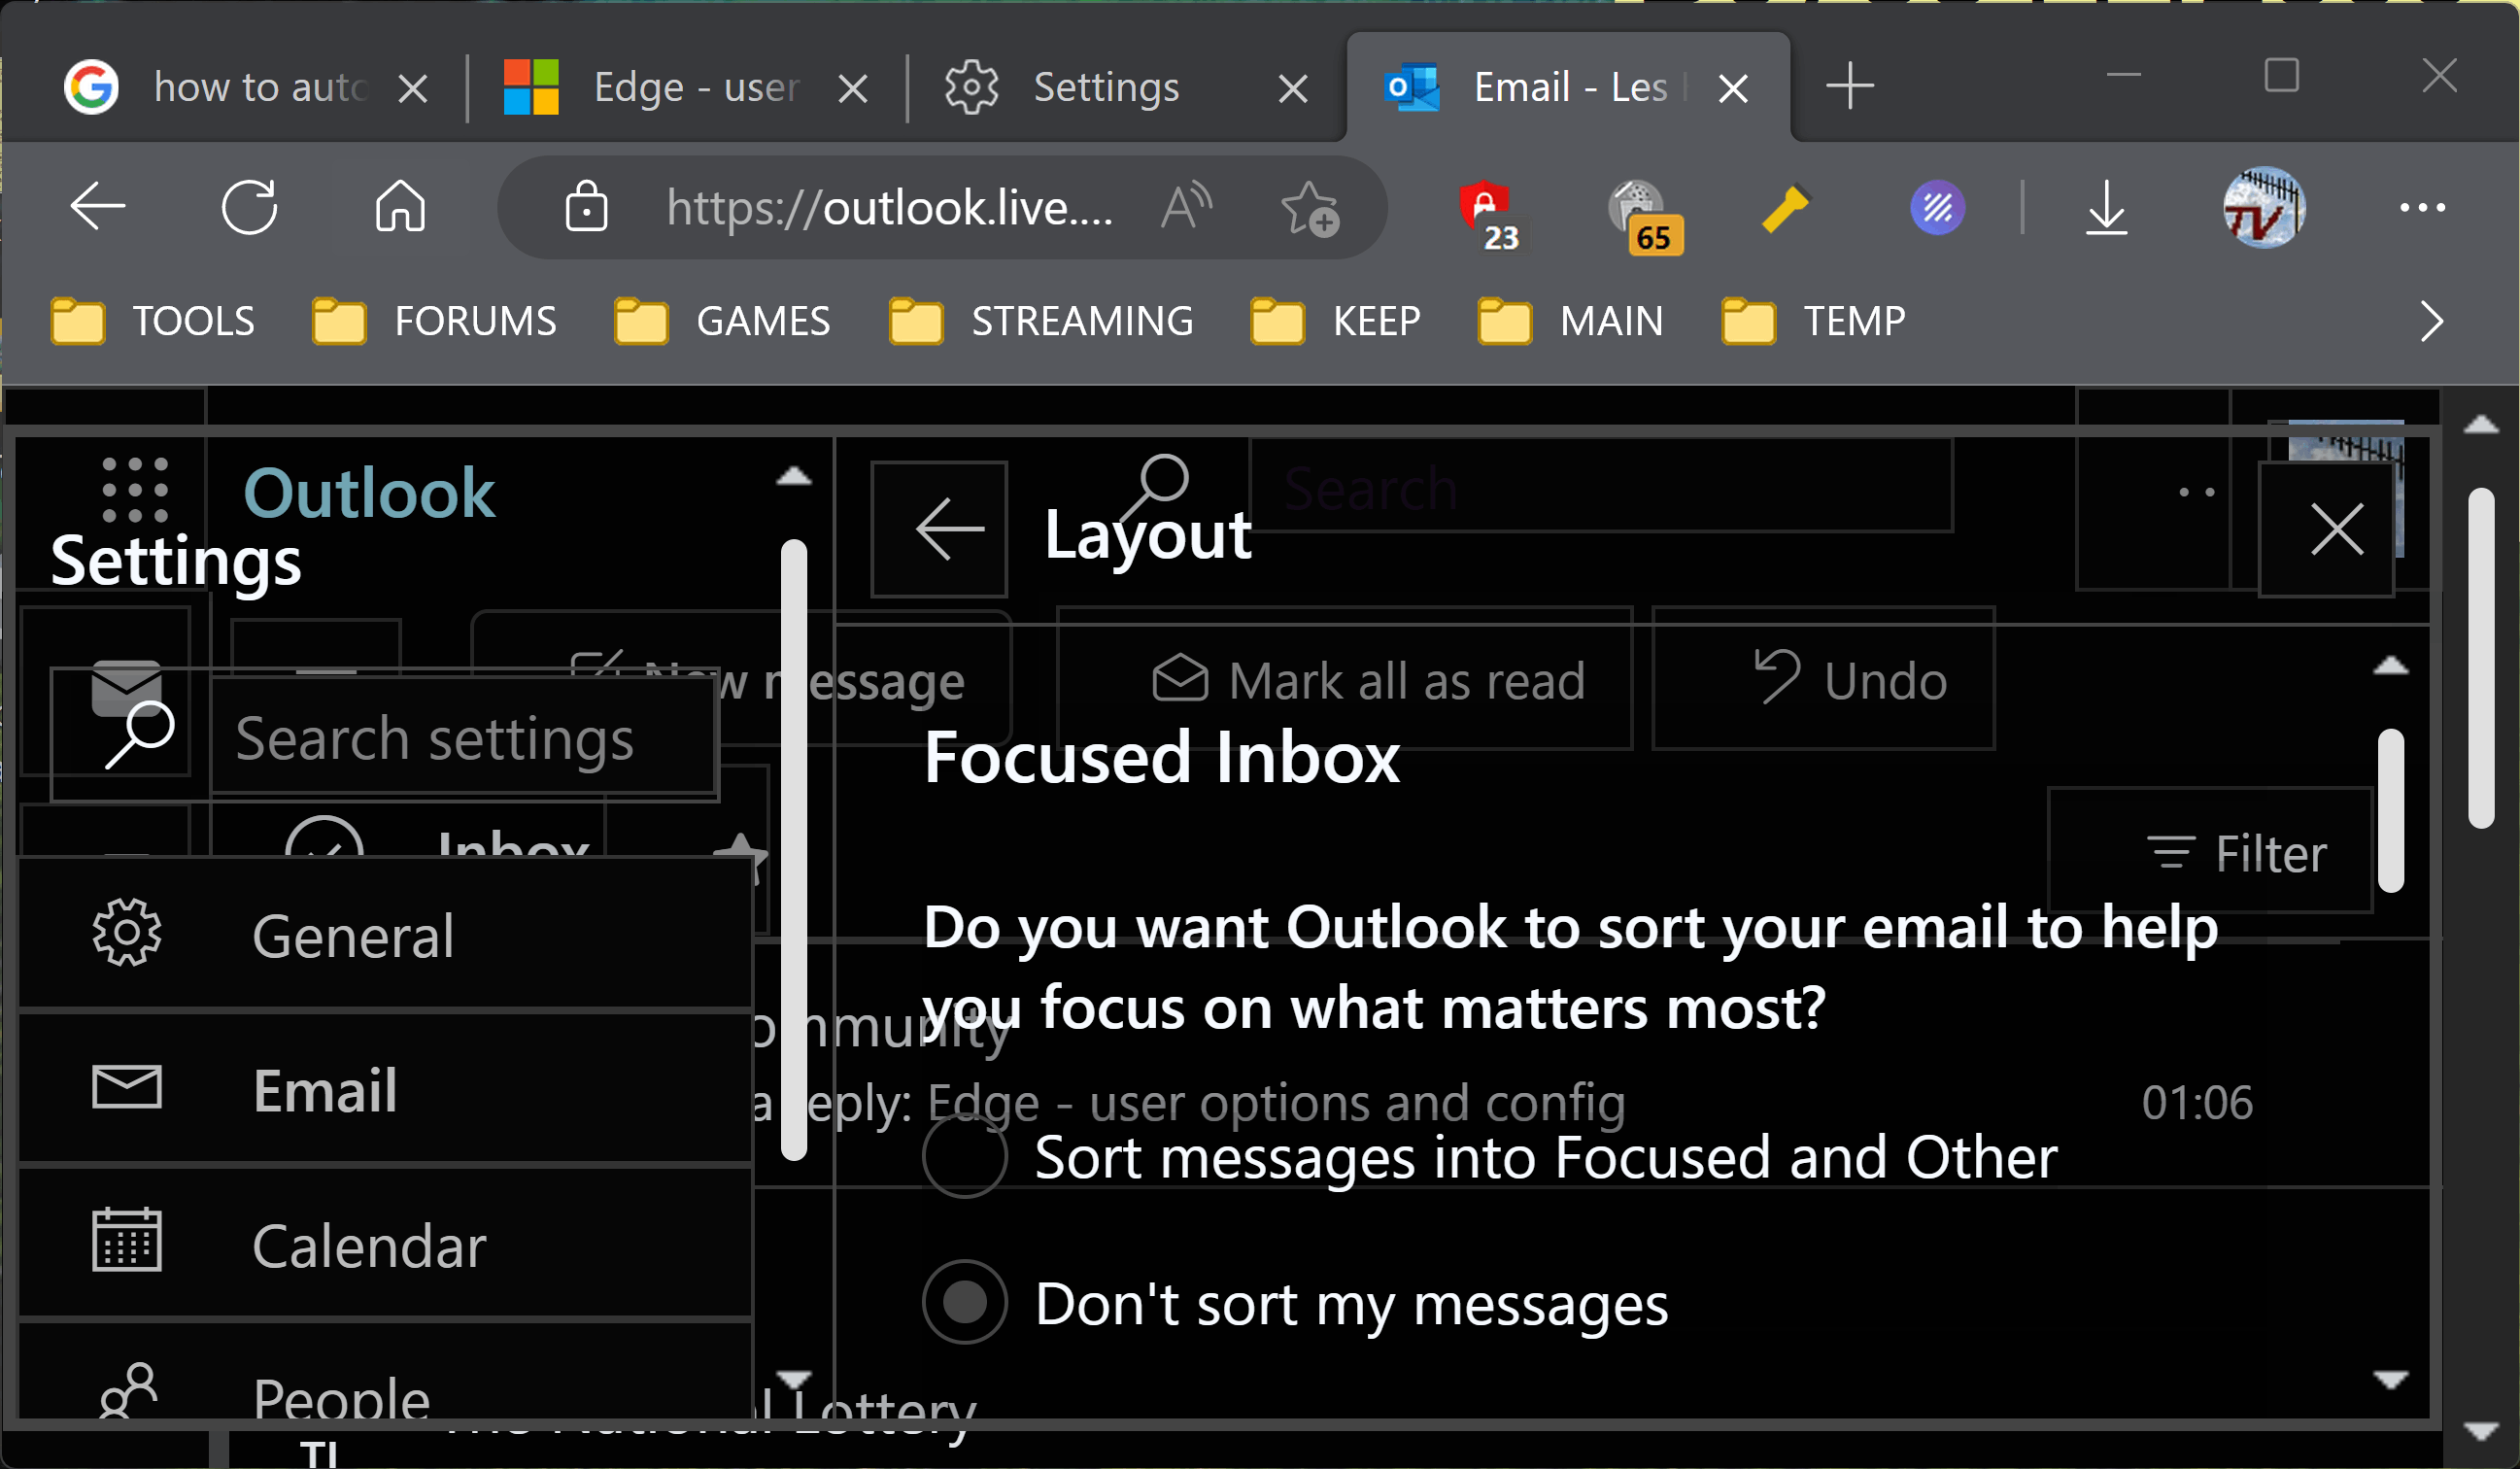The width and height of the screenshot is (2520, 1469).
Task: Click the settings categories vertical scrollbar
Action: [x=794, y=850]
